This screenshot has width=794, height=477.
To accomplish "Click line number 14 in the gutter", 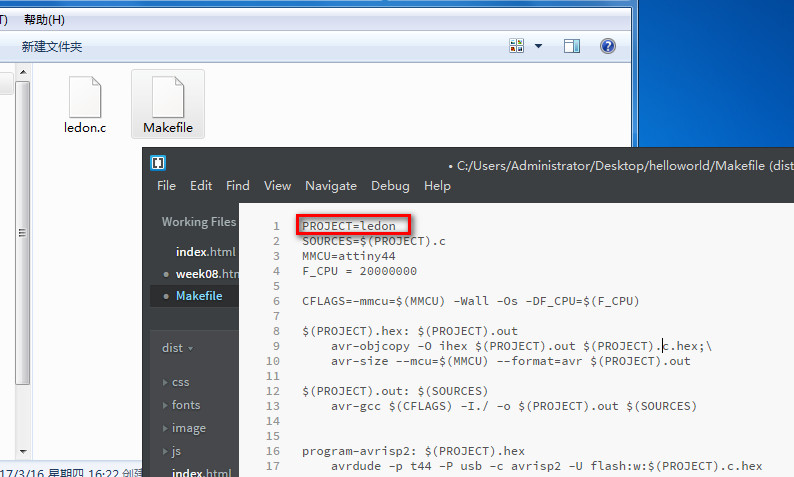I will pos(272,421).
